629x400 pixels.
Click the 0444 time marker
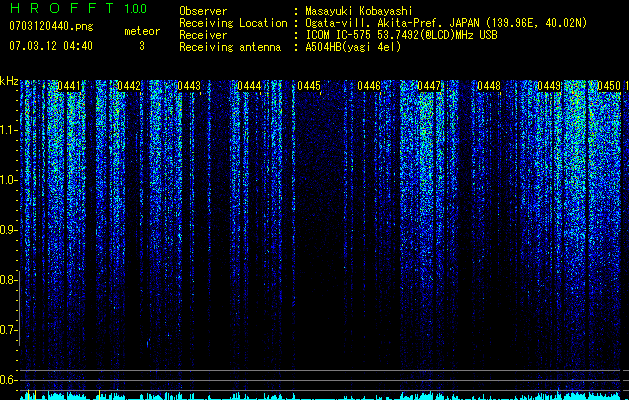click(249, 86)
